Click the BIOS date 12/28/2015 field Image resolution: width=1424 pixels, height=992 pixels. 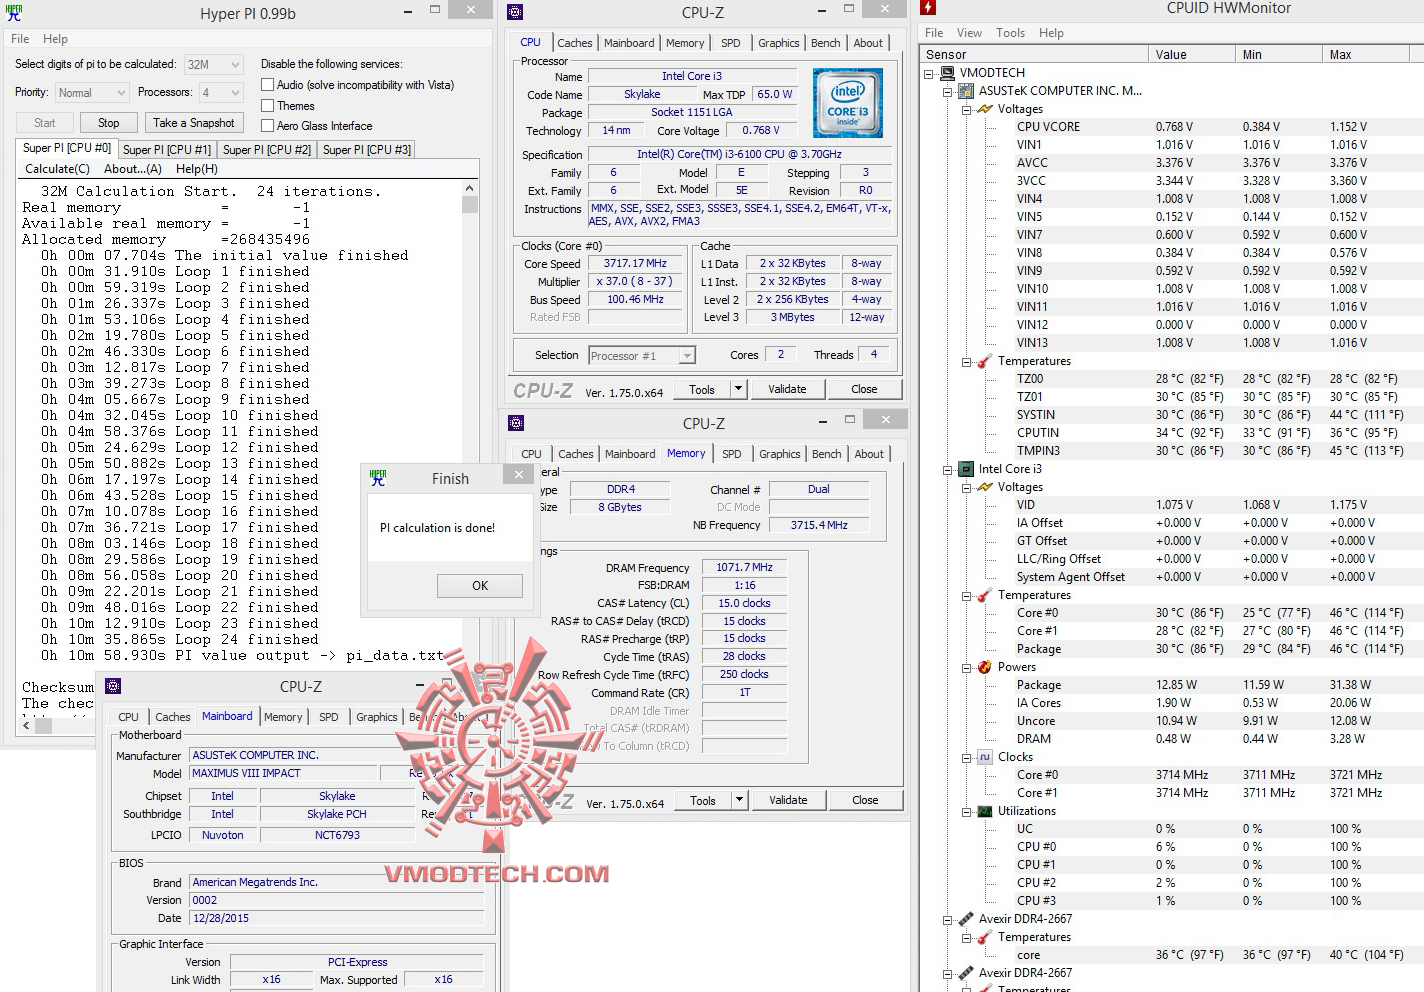coord(336,918)
